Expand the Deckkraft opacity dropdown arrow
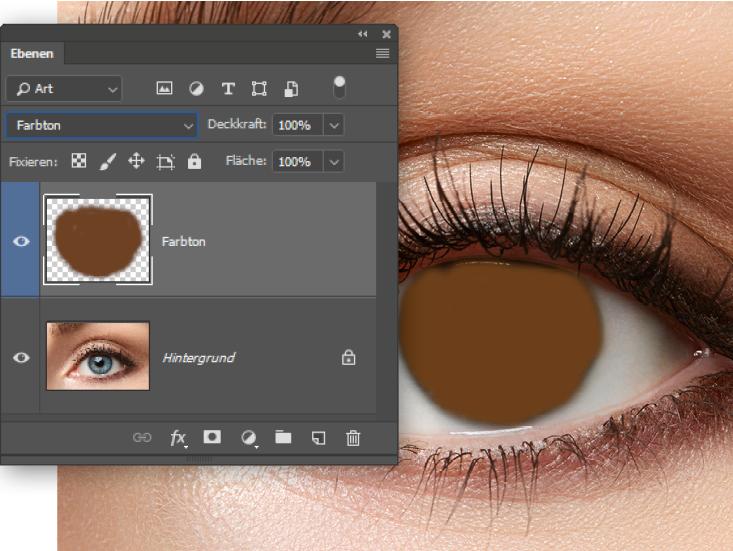 click(334, 125)
